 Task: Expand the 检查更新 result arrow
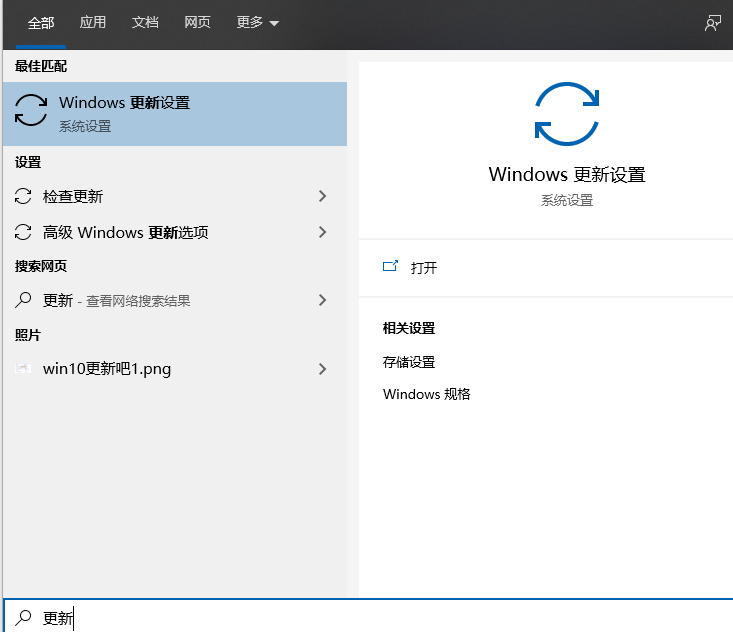[322, 197]
